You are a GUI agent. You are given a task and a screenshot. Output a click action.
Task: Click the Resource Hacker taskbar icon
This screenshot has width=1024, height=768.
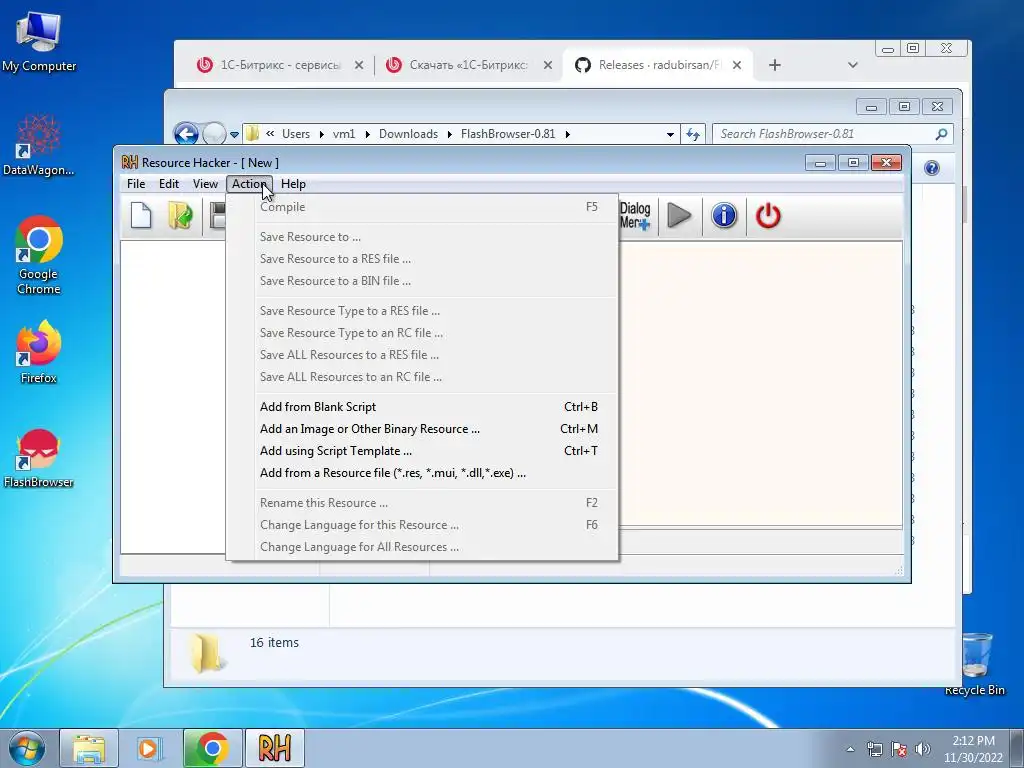pos(274,748)
